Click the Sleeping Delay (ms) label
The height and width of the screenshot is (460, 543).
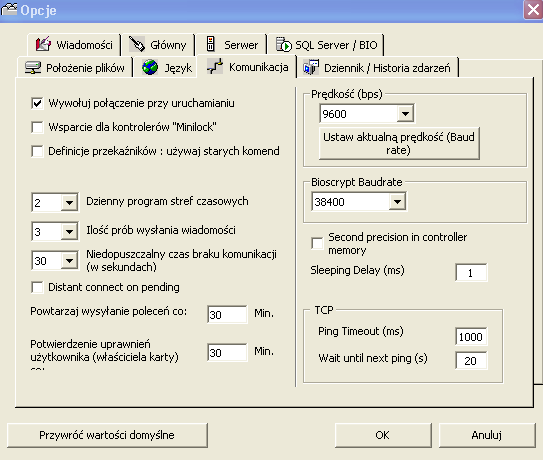click(357, 270)
